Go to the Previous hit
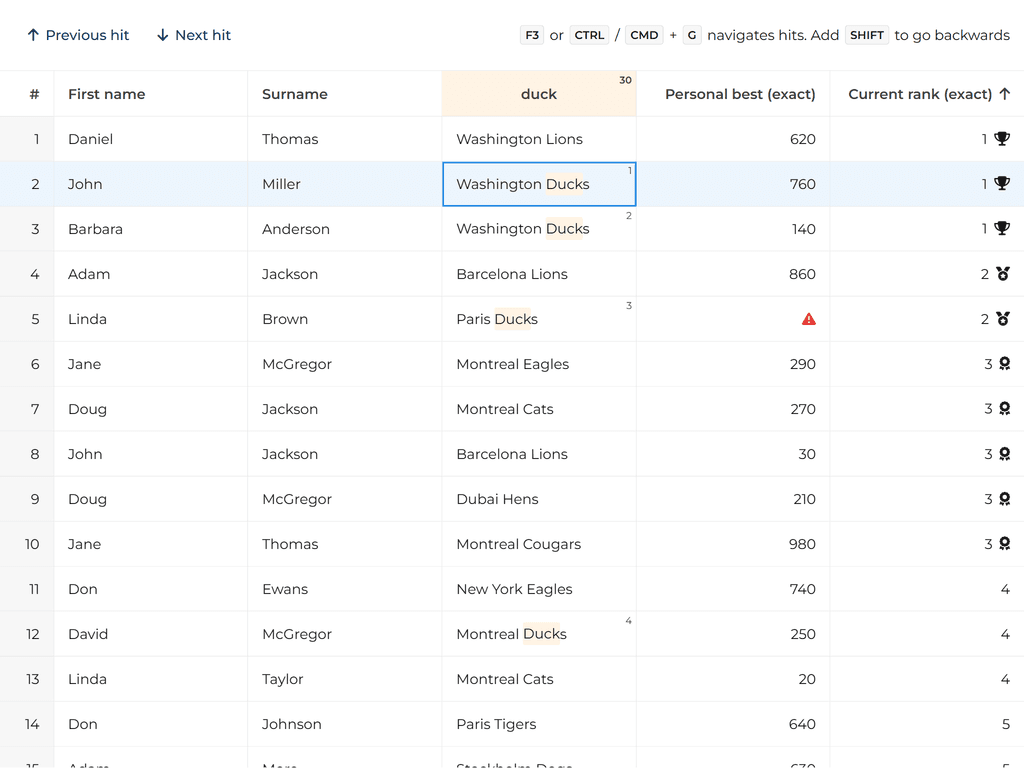The image size is (1024, 768). pyautogui.click(x=78, y=35)
